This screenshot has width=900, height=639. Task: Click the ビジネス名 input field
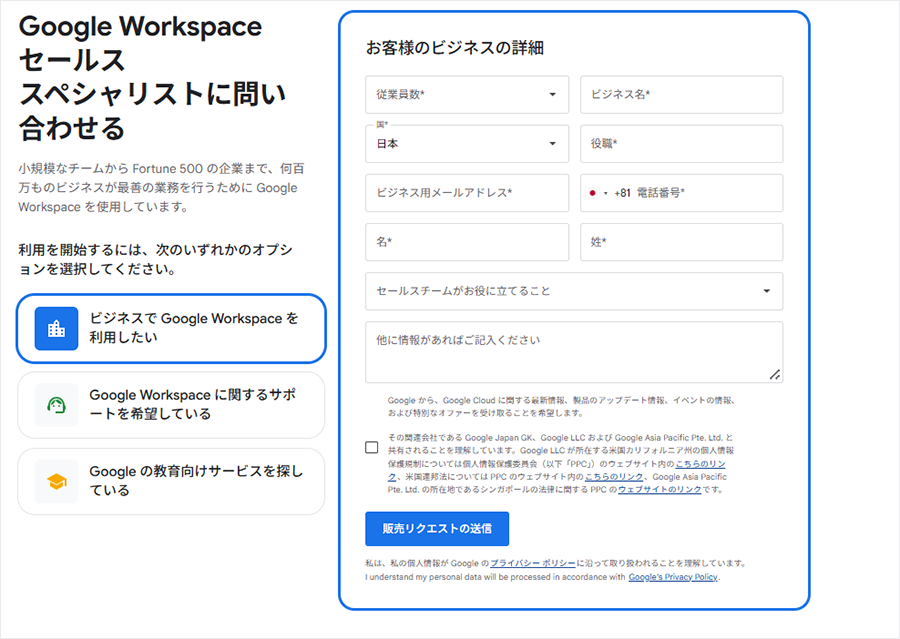pos(681,95)
